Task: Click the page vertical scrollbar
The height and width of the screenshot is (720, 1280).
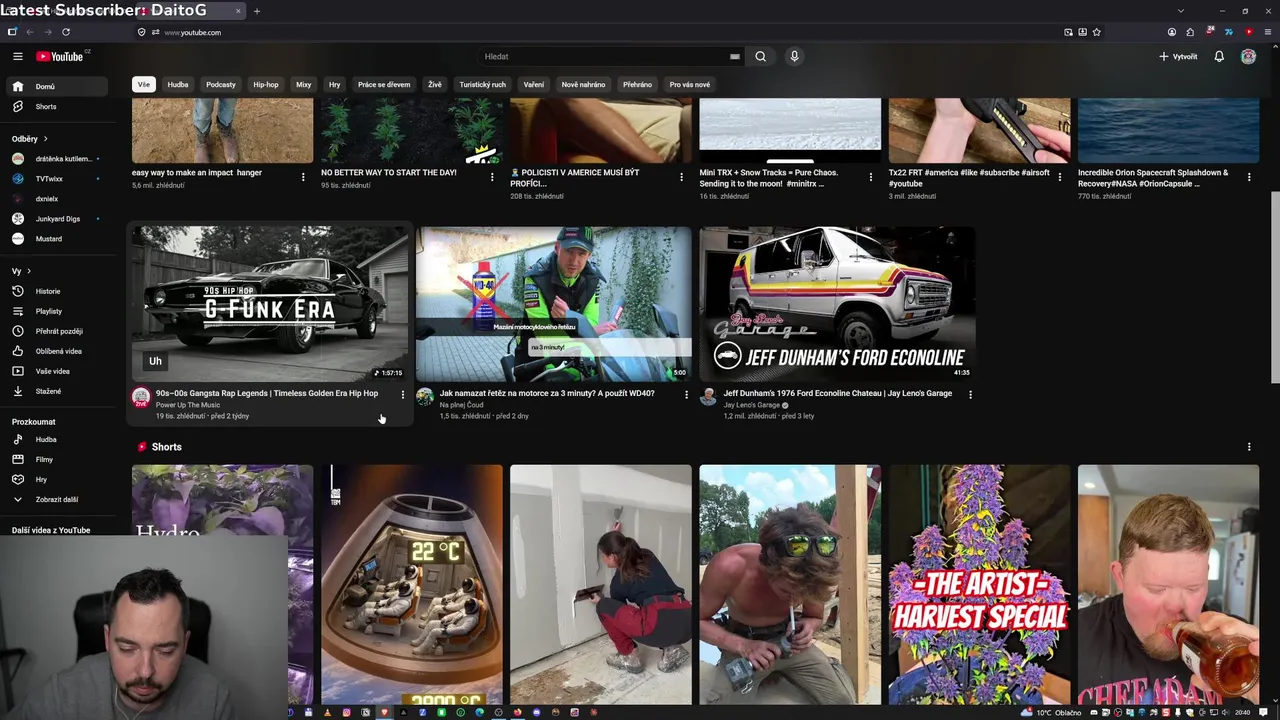Action: 1275,288
